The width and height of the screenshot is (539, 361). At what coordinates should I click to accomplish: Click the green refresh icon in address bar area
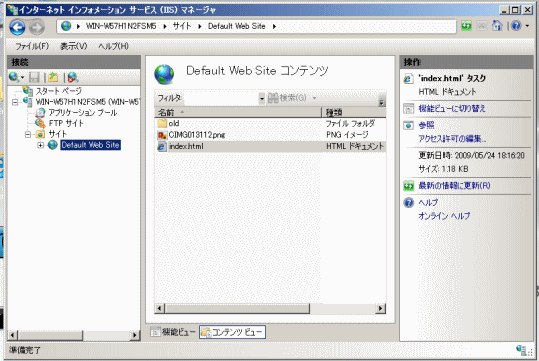click(466, 26)
